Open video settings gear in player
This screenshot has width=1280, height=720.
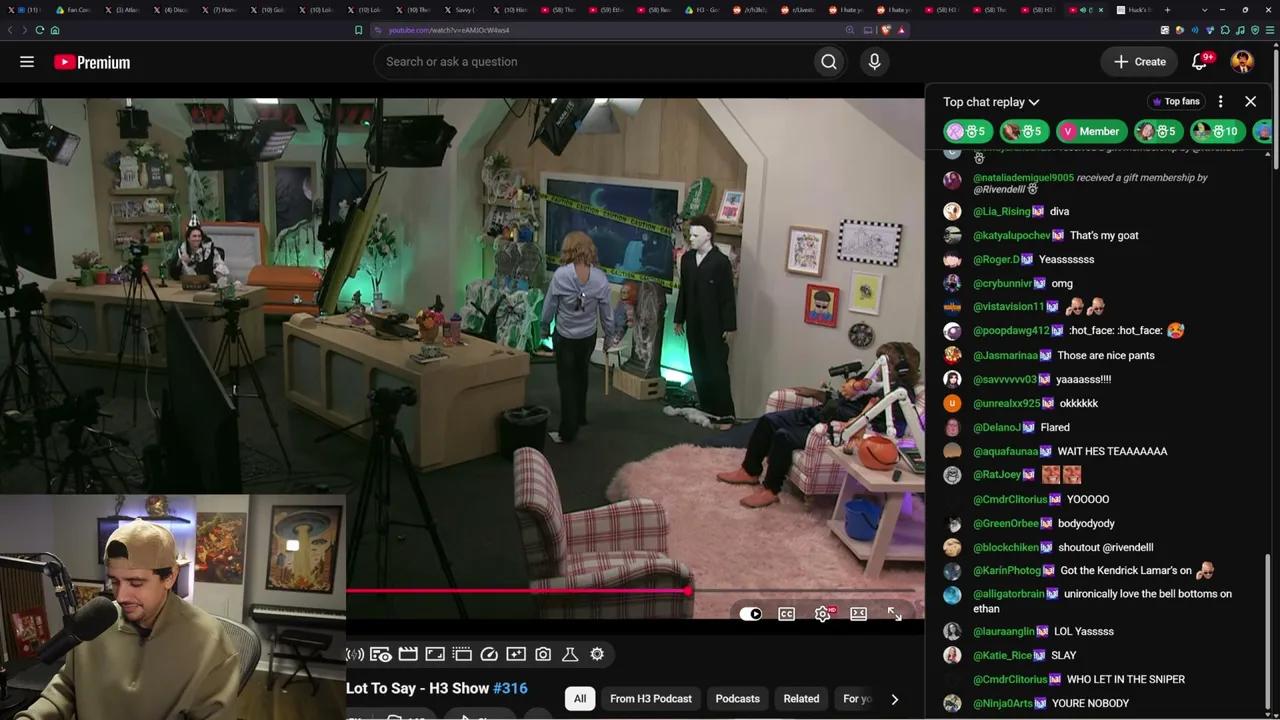[823, 614]
